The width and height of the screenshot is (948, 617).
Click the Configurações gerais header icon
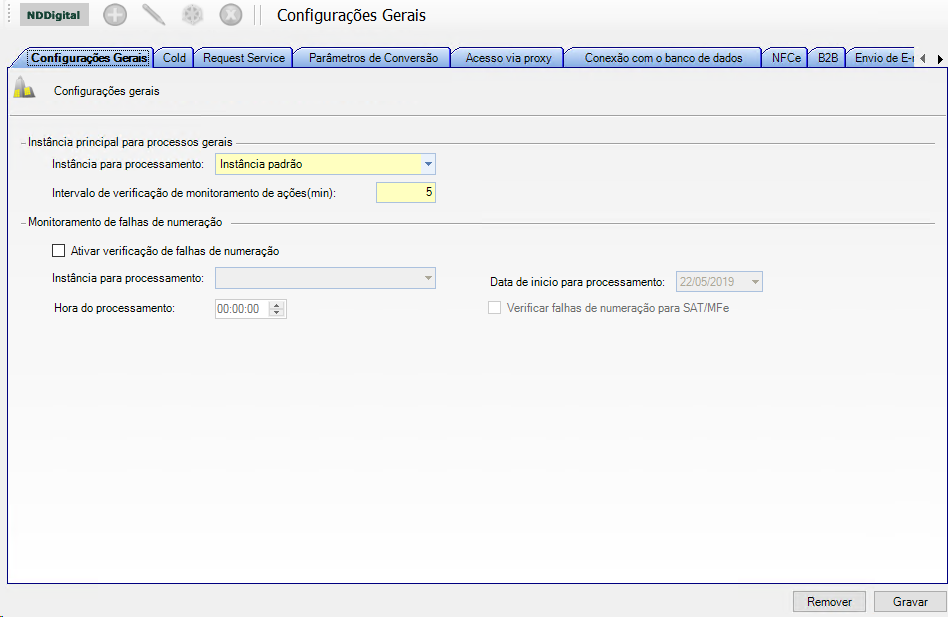(x=24, y=90)
